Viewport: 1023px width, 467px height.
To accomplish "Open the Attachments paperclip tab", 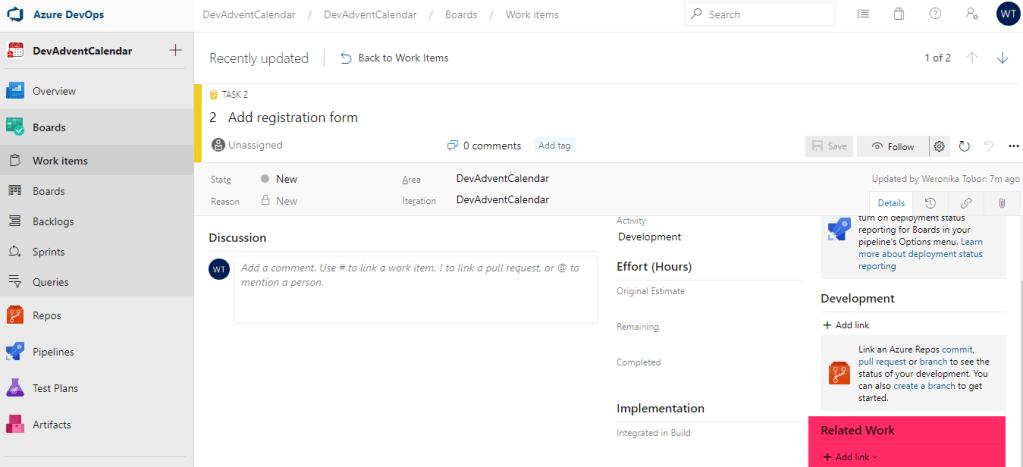I will click(1001, 203).
